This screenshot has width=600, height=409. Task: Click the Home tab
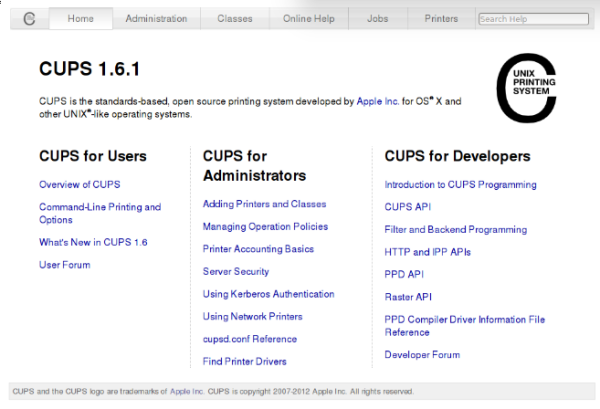[x=81, y=18]
